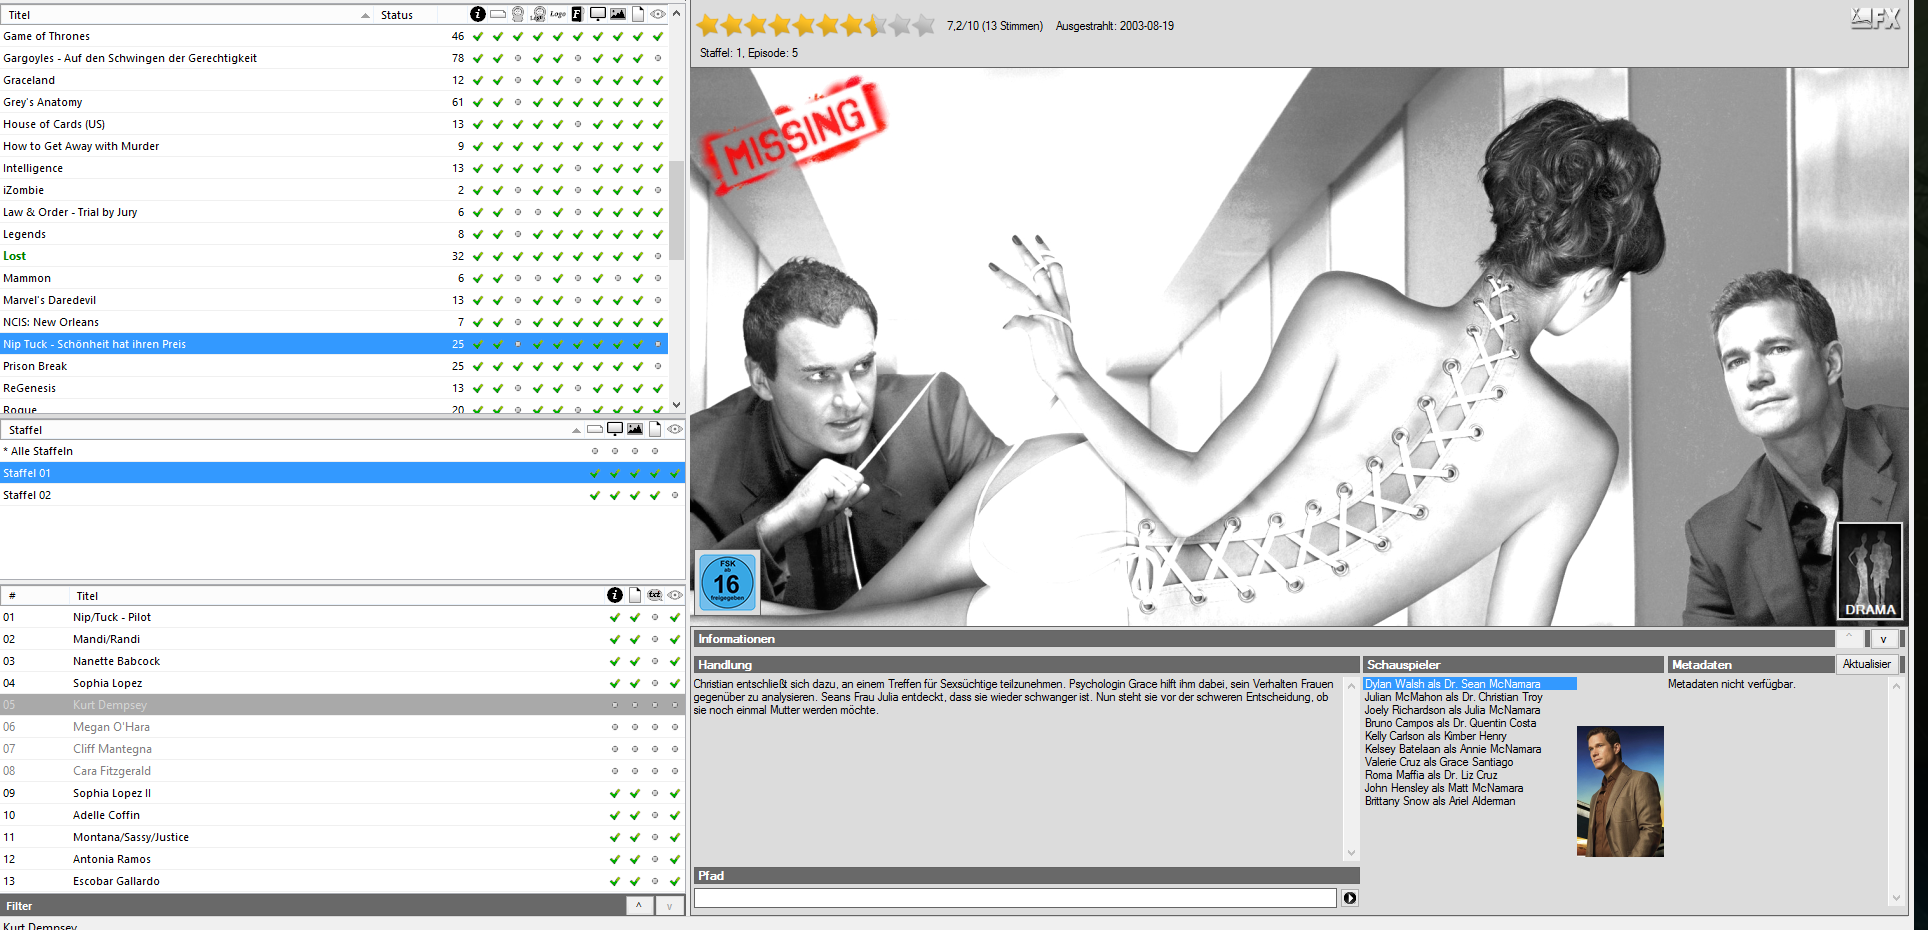Click the series list vertical scrollbar thumb

coord(677,210)
